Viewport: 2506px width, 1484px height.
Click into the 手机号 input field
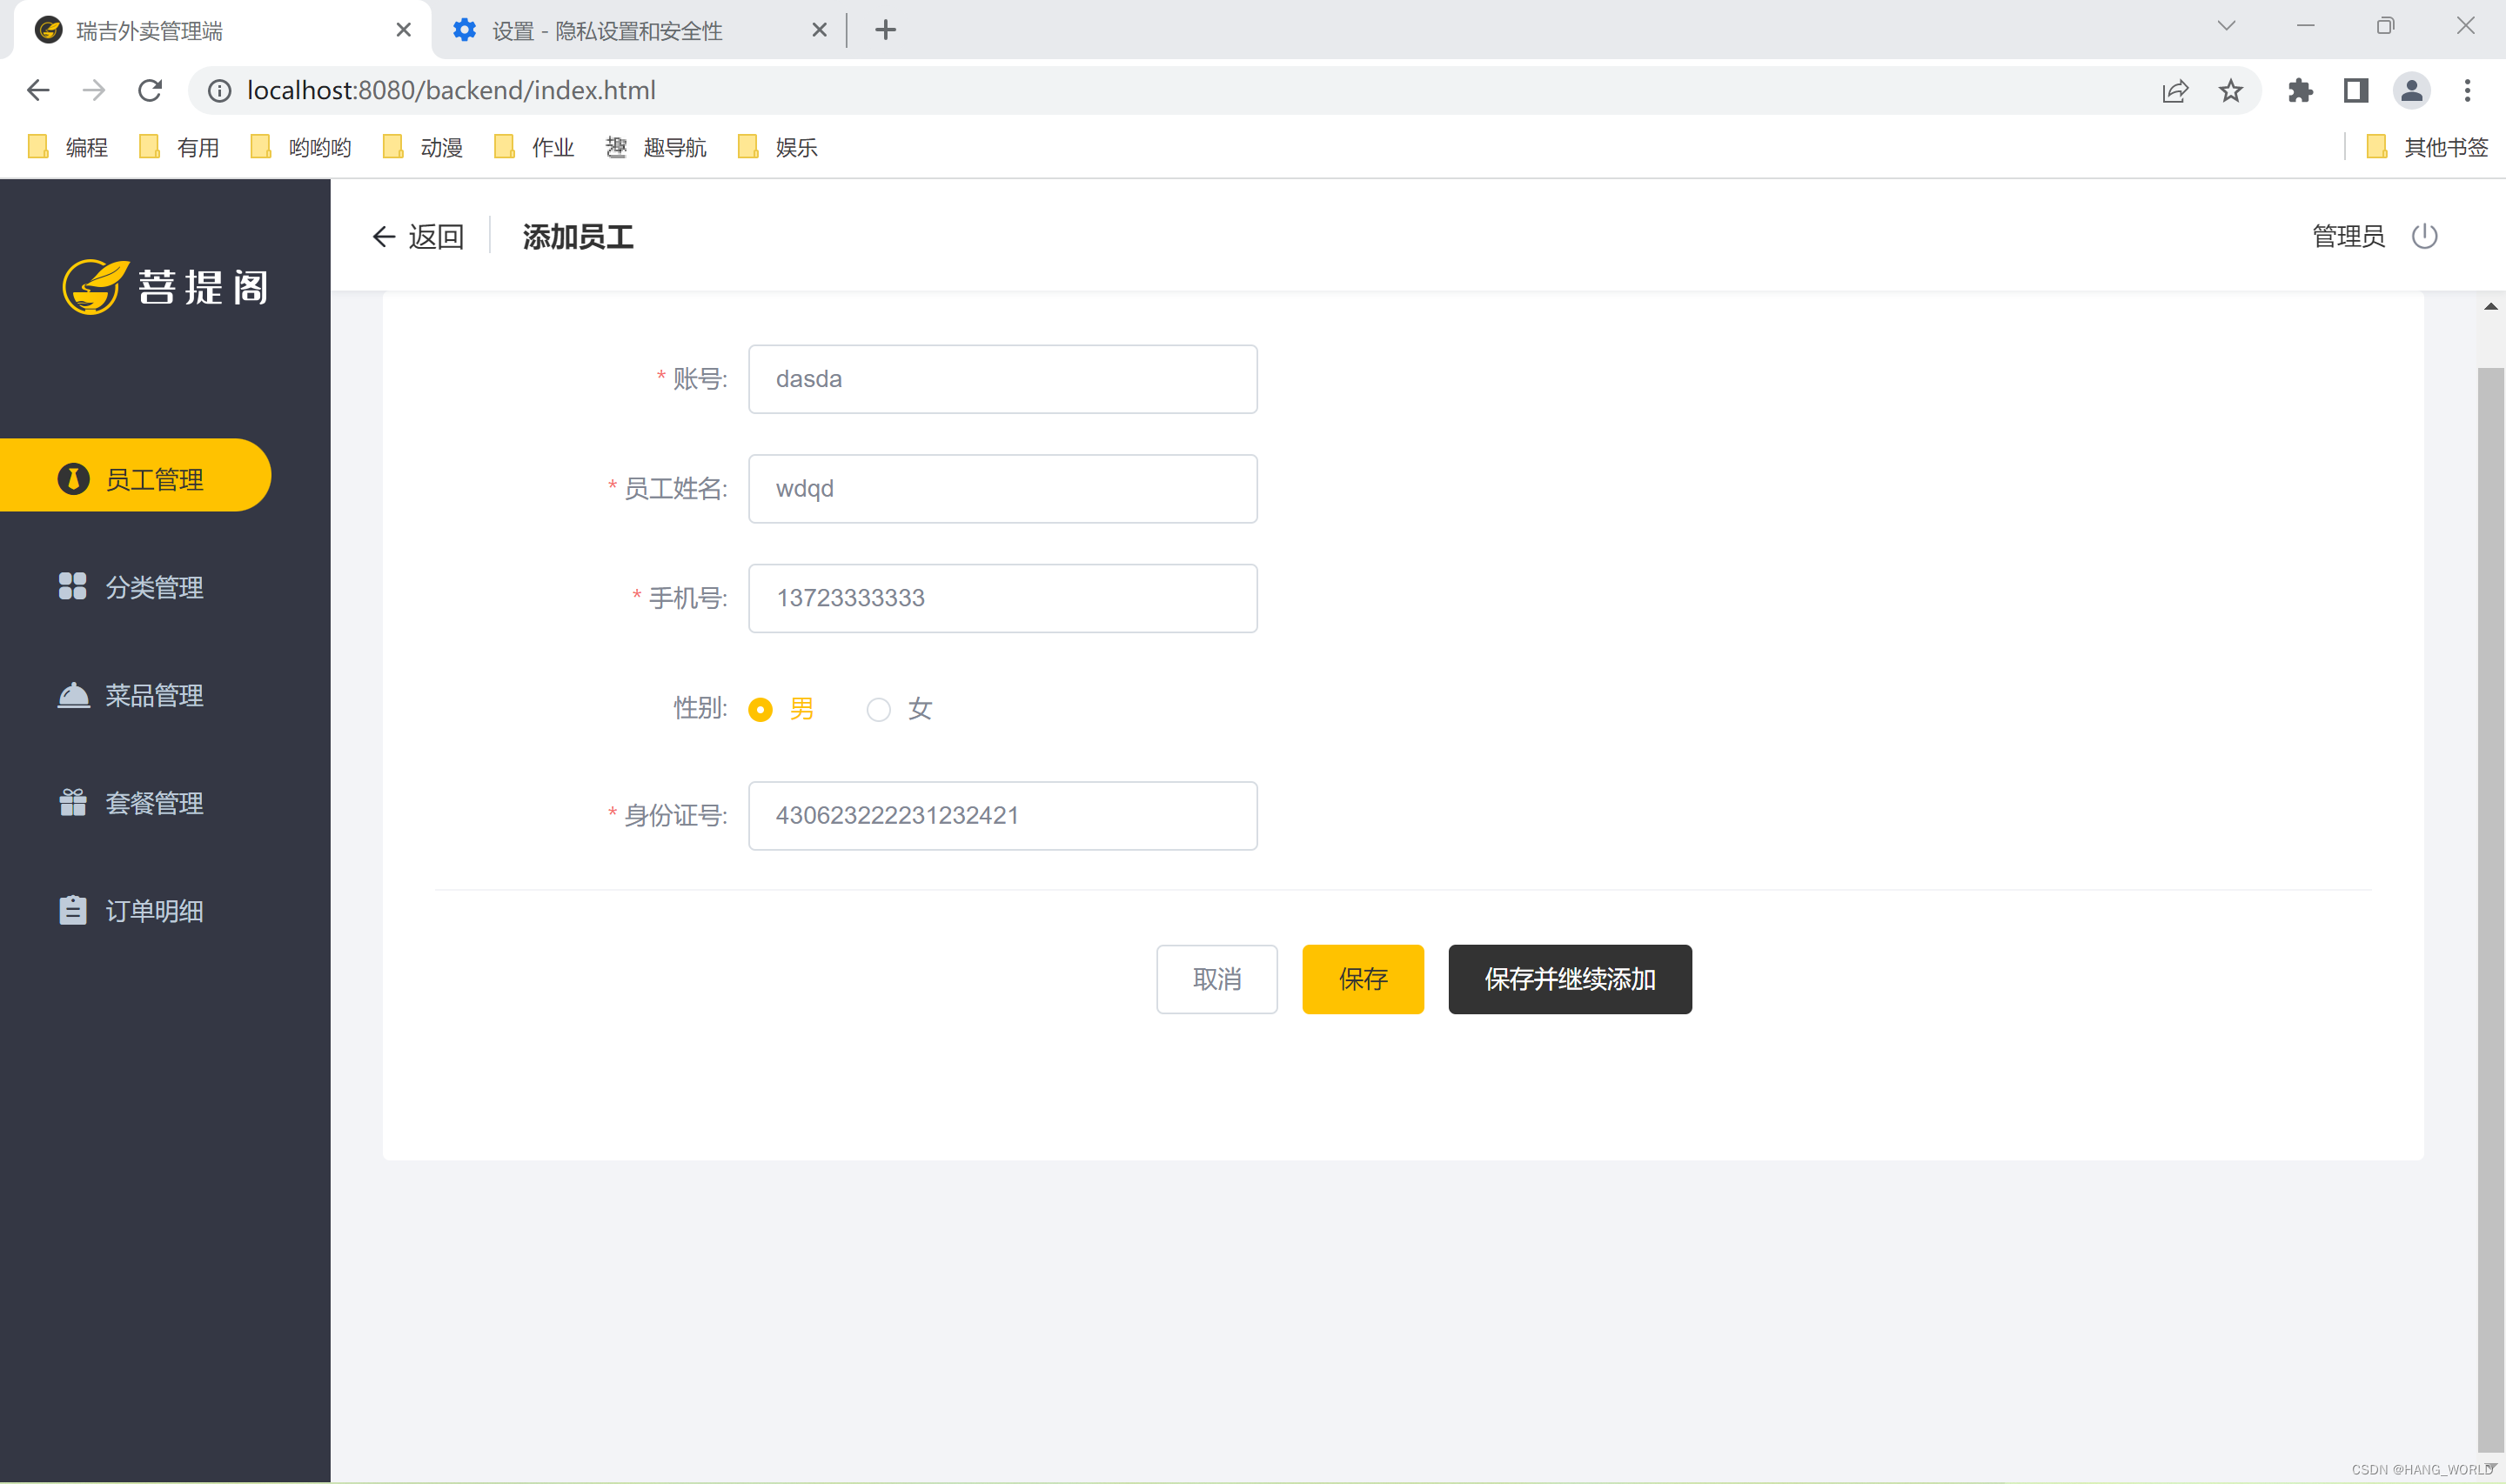(1002, 598)
